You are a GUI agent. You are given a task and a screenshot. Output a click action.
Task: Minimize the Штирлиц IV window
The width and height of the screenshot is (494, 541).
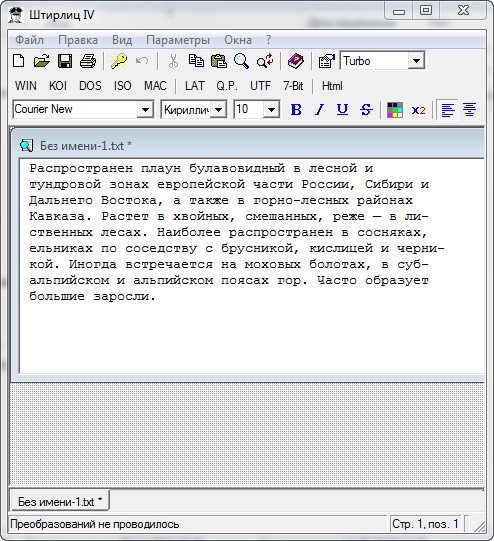click(398, 11)
